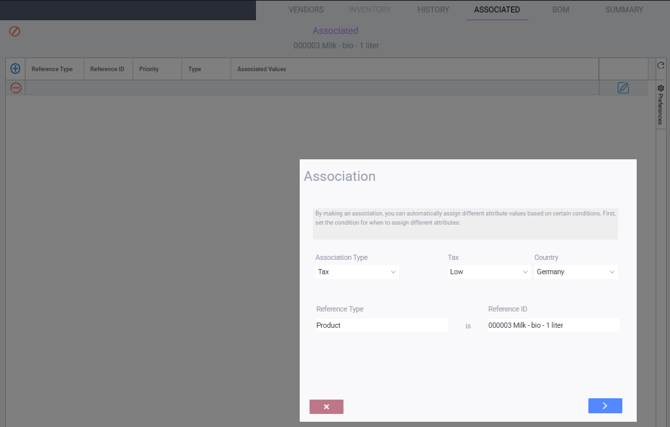Image resolution: width=670 pixels, height=427 pixels.
Task: Click the Associated Values column header
Action: tap(262, 69)
